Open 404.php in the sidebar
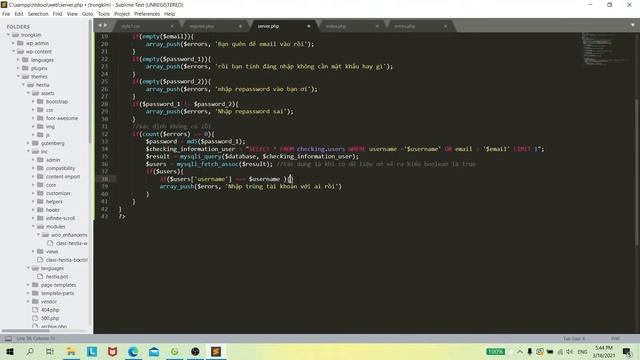This screenshot has height=360, width=640. point(50,310)
